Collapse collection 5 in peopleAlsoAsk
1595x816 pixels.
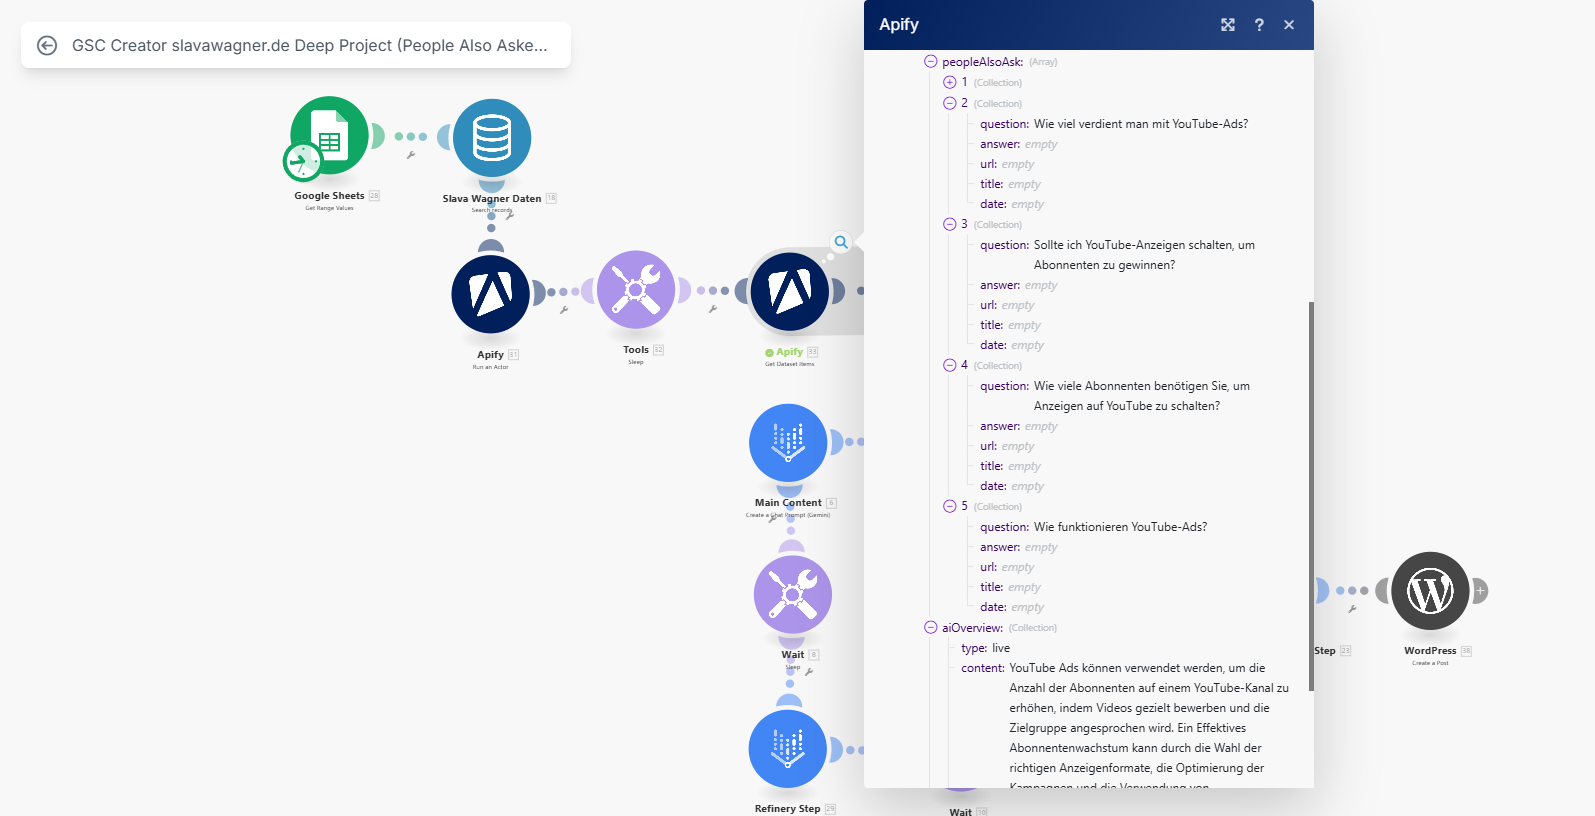point(949,506)
